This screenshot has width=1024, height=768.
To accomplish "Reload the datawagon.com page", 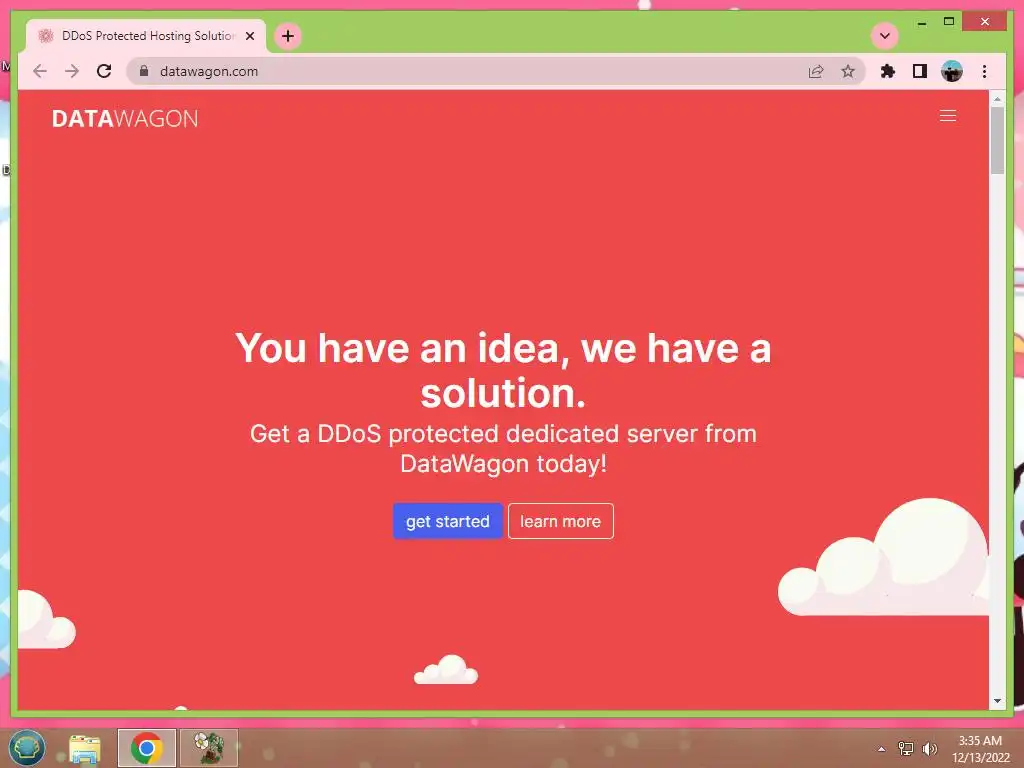I will pos(104,71).
